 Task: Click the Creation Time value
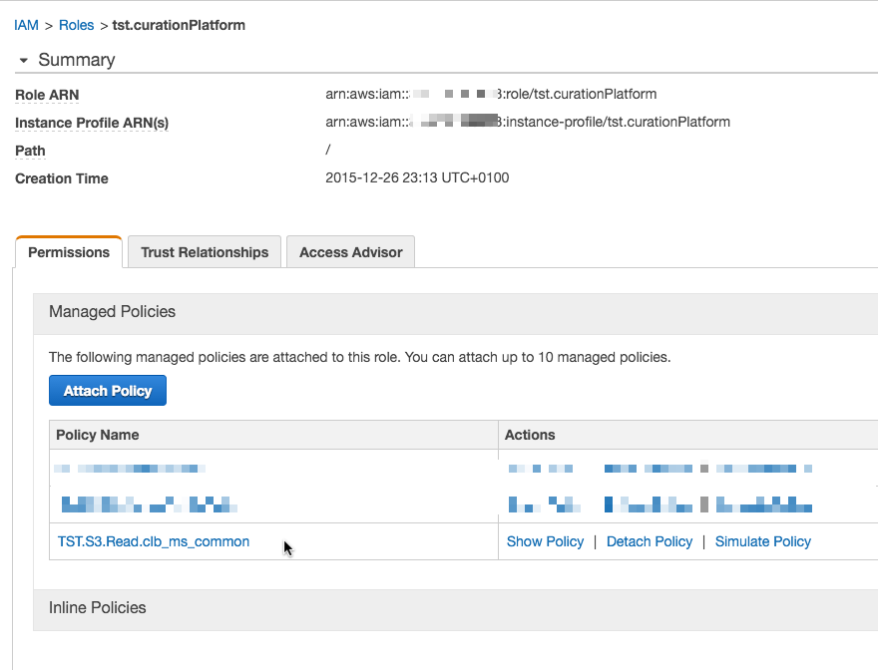coord(417,178)
